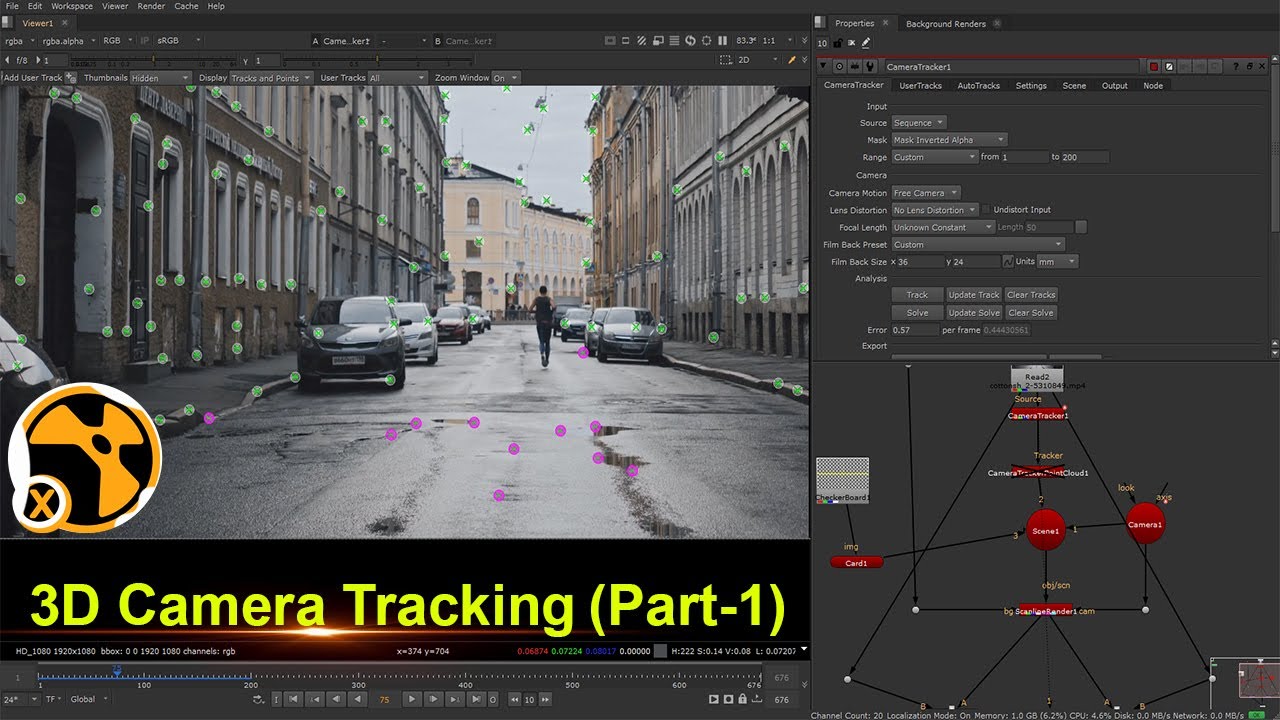The height and width of the screenshot is (720, 1280).
Task: Click the clear all panels icon in Properties
Action: 852,43
